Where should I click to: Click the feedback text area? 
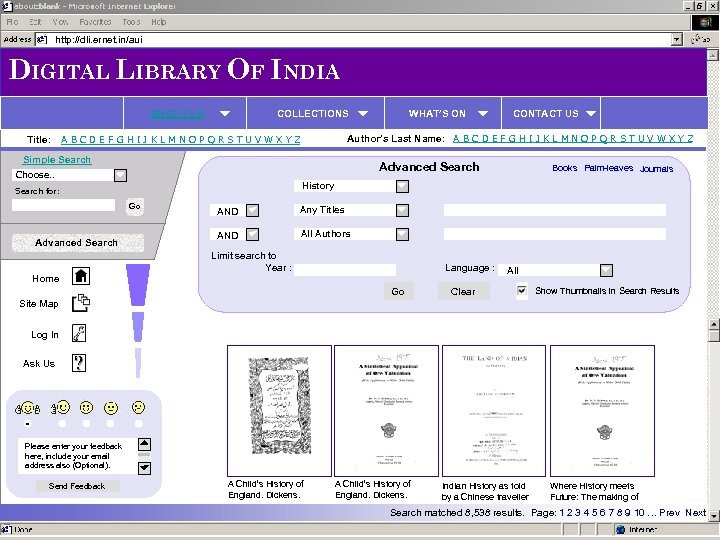point(78,456)
